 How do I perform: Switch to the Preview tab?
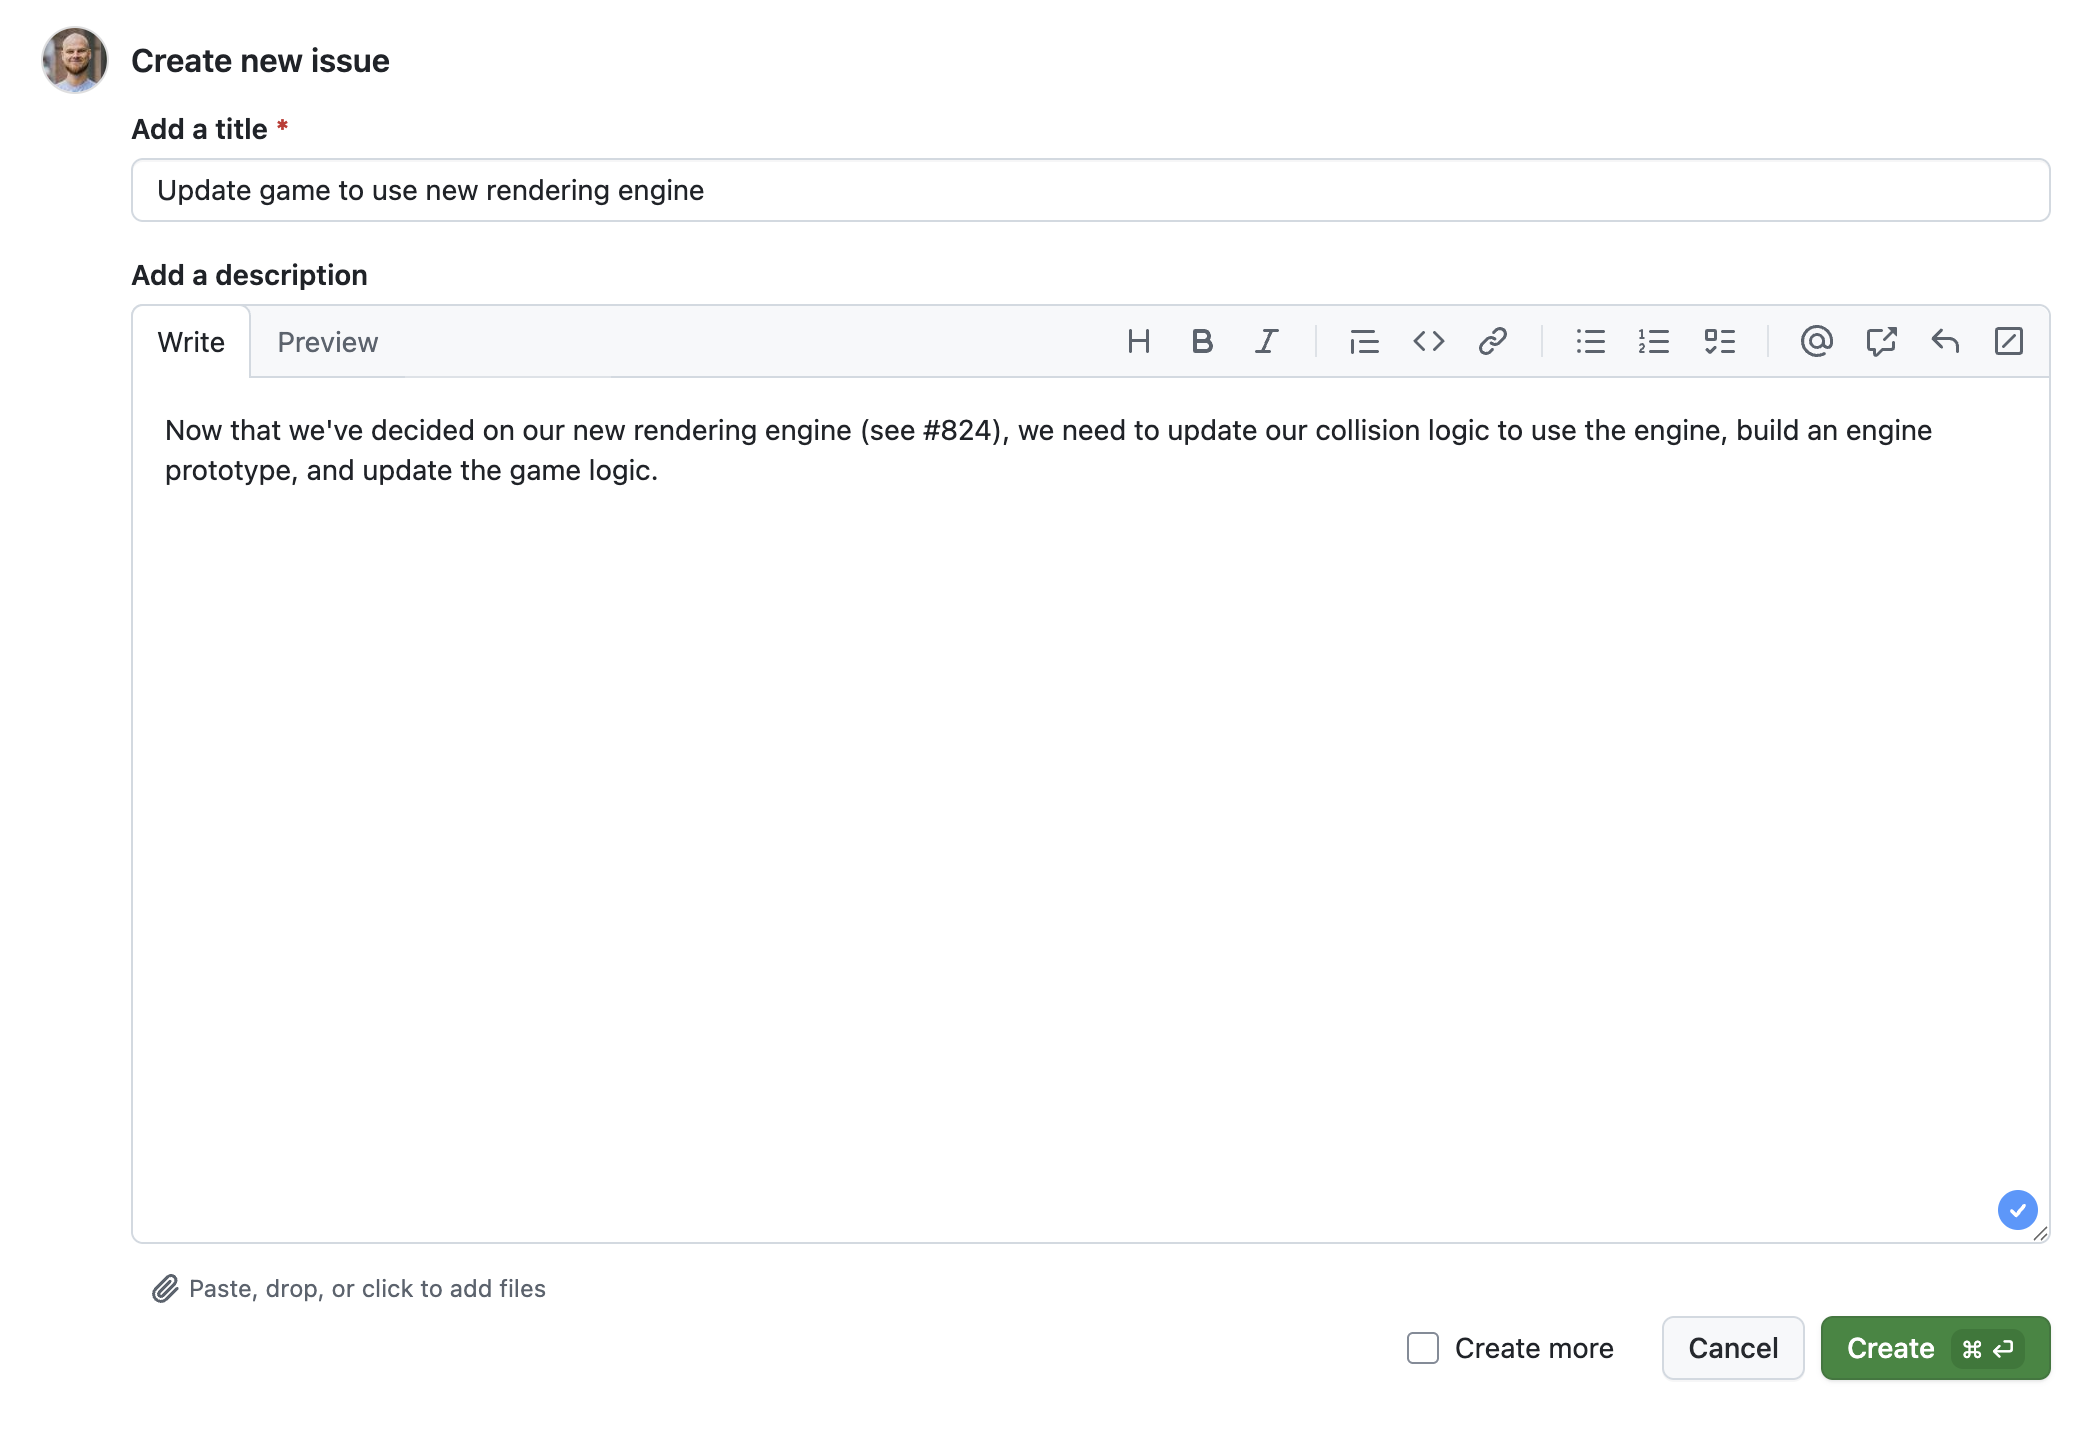coord(327,341)
